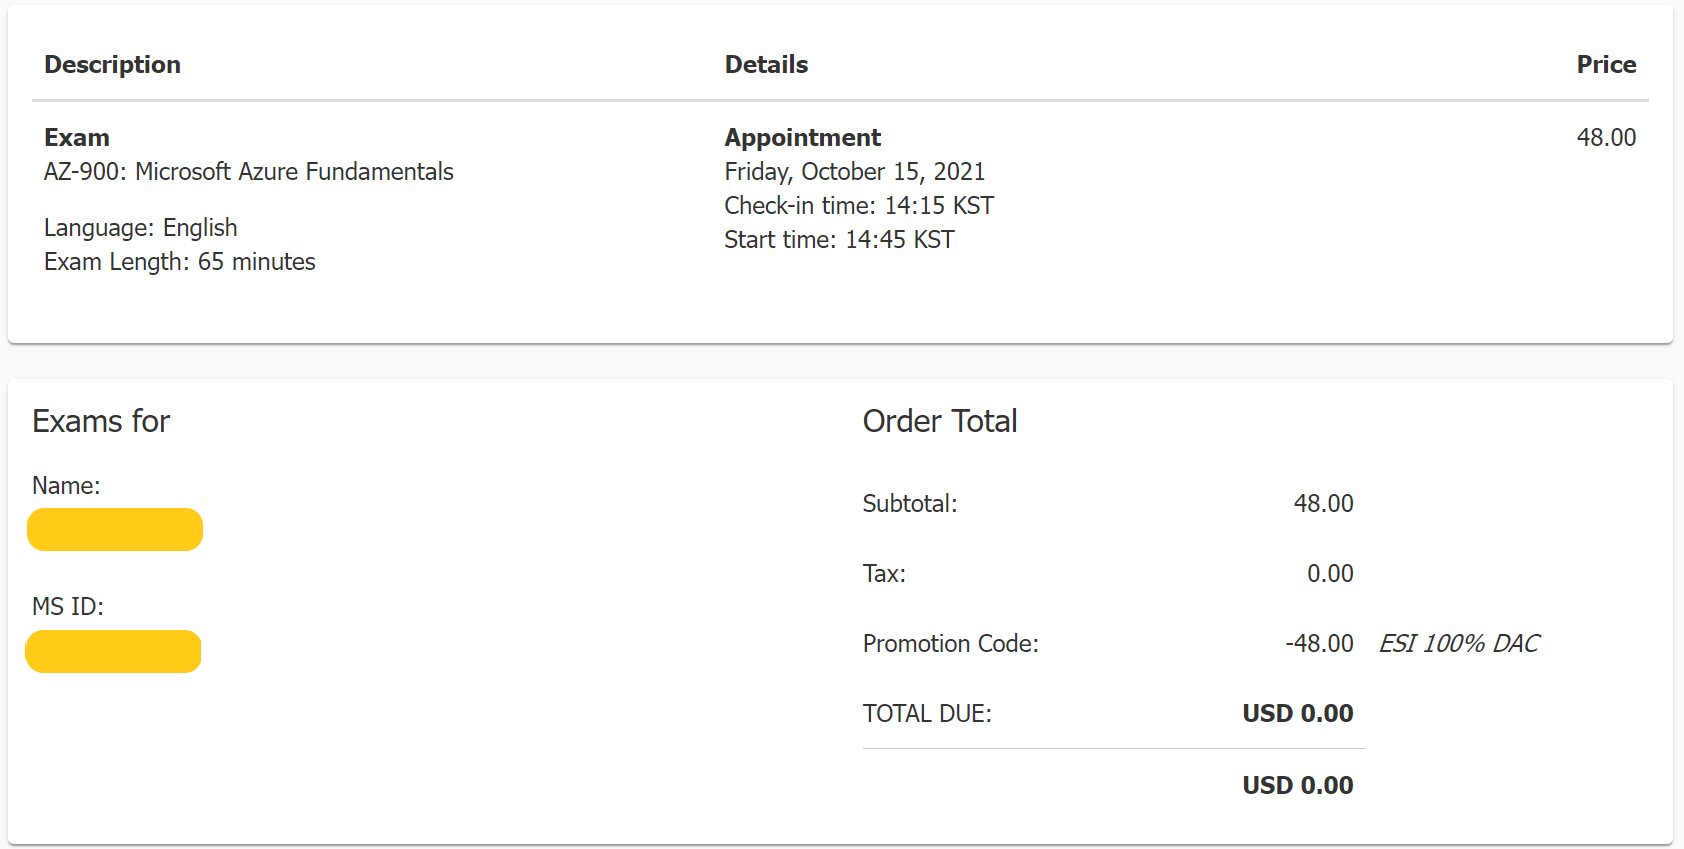Click the Details column header
Image resolution: width=1684 pixels, height=849 pixels.
766,65
